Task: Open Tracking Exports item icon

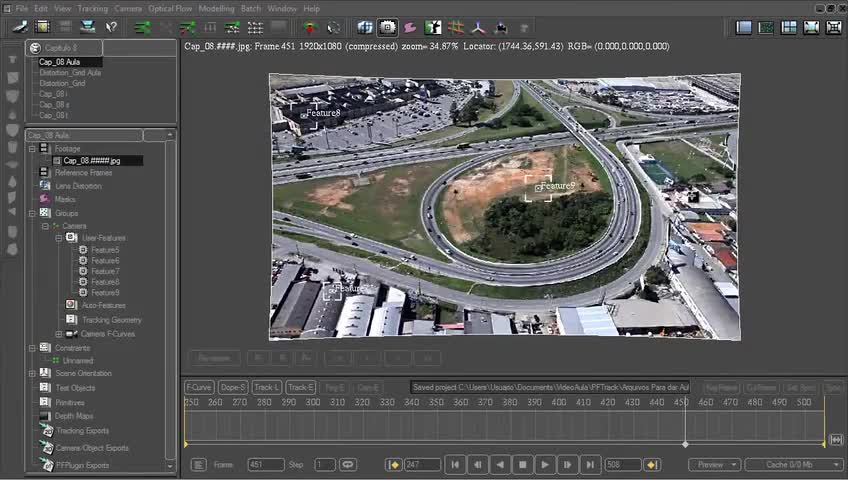Action: [x=46, y=431]
